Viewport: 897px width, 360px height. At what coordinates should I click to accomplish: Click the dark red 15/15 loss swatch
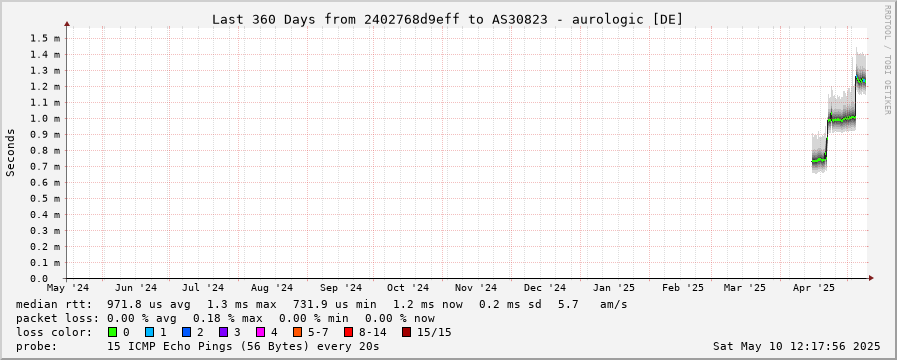pyautogui.click(x=406, y=332)
